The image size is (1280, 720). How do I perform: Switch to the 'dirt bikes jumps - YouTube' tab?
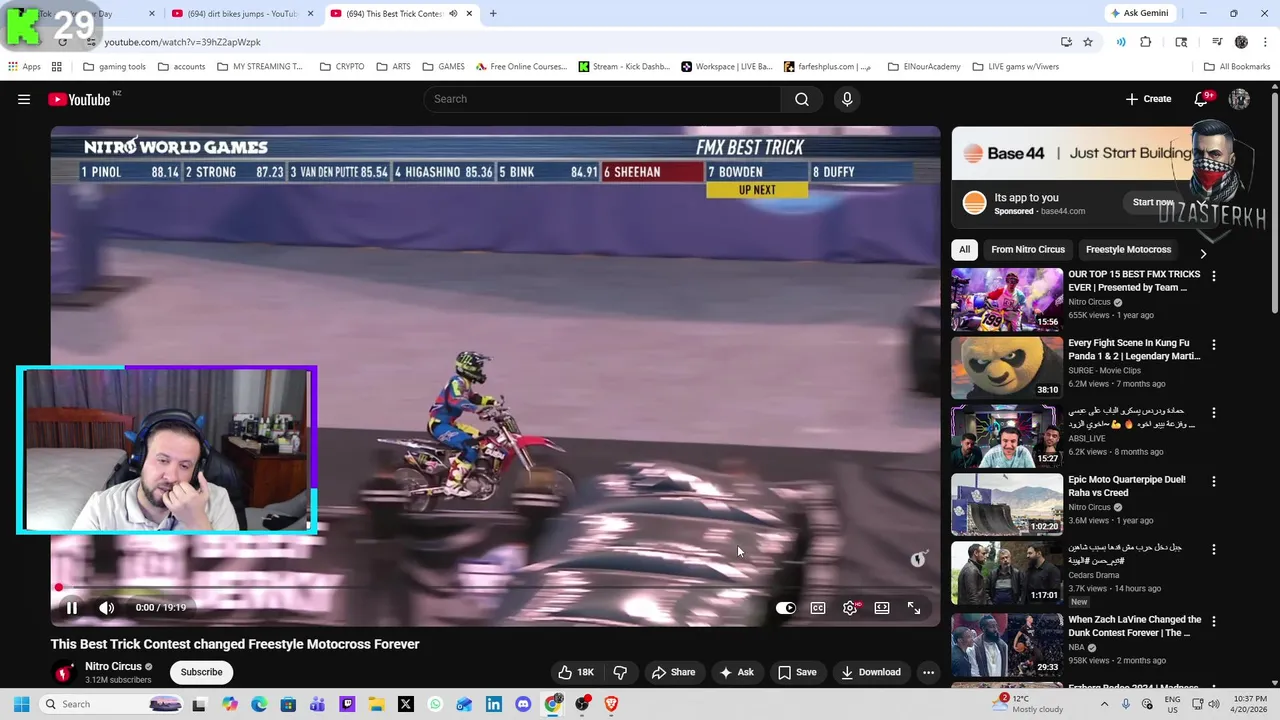click(240, 14)
